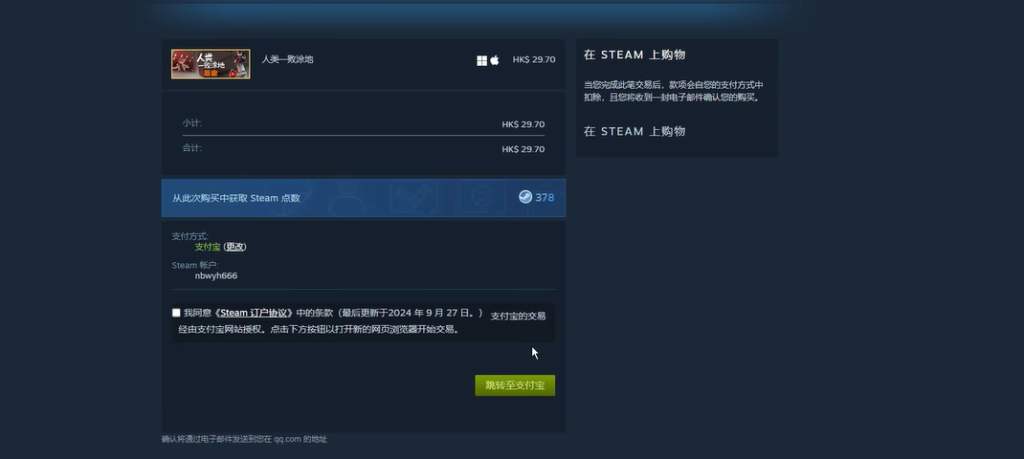This screenshot has height=459, width=1024.
Task: Click the Windows platform icon
Action: coord(482,60)
